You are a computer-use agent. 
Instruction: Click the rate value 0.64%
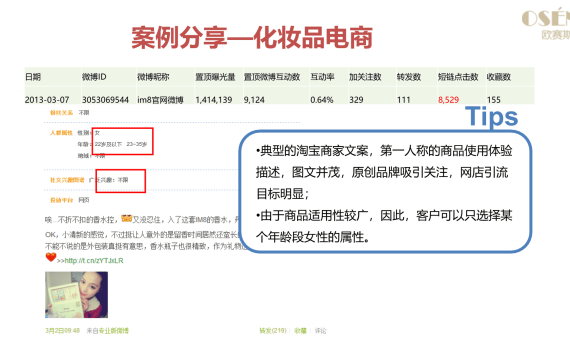pyautogui.click(x=322, y=100)
